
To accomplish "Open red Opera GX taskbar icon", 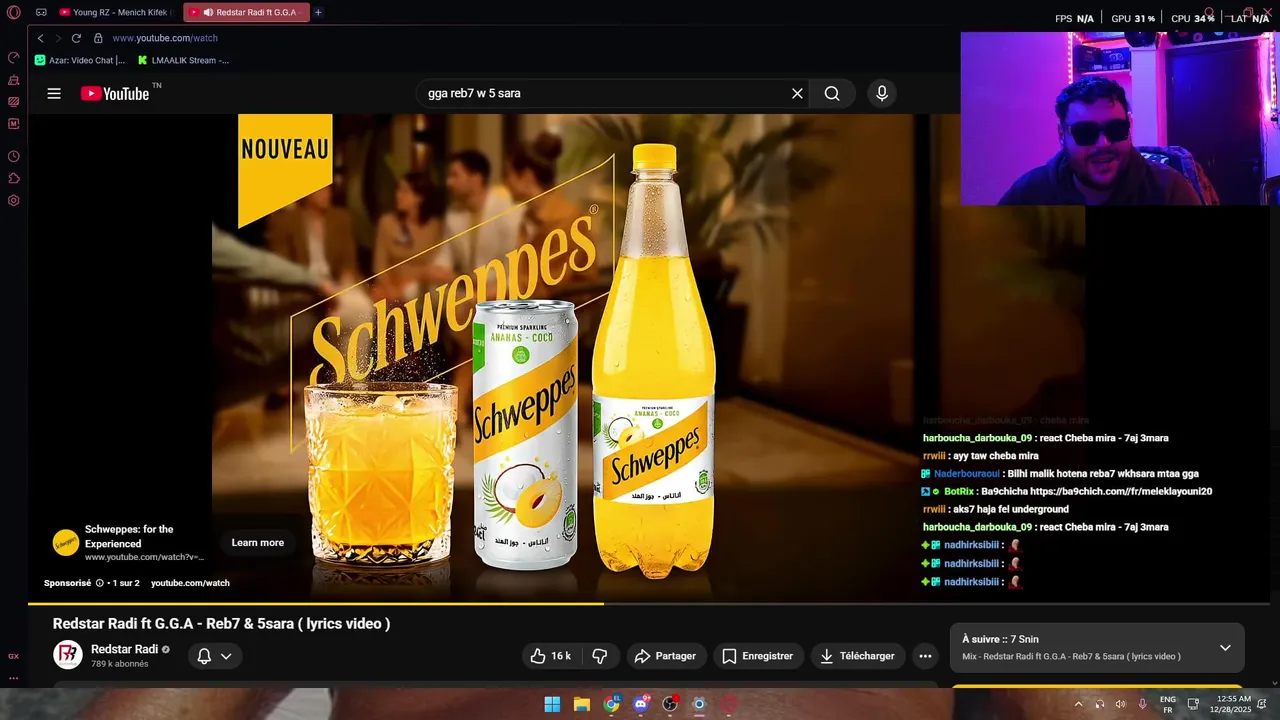I will (729, 704).
